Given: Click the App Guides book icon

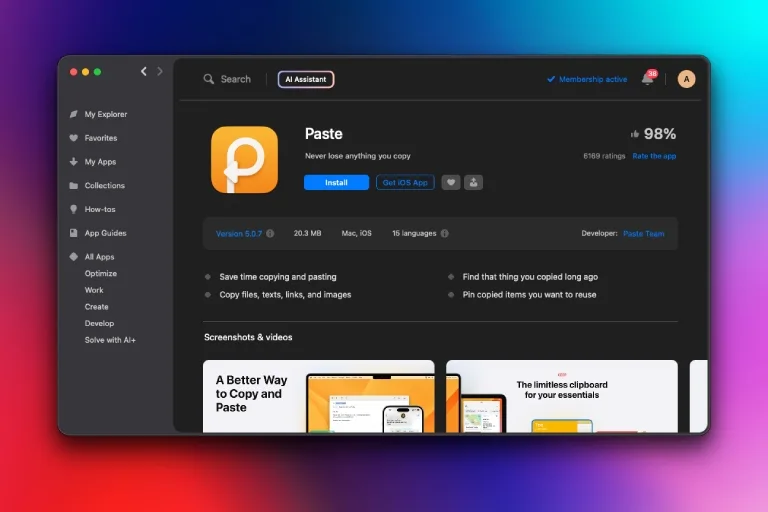Looking at the screenshot, I should tap(73, 233).
